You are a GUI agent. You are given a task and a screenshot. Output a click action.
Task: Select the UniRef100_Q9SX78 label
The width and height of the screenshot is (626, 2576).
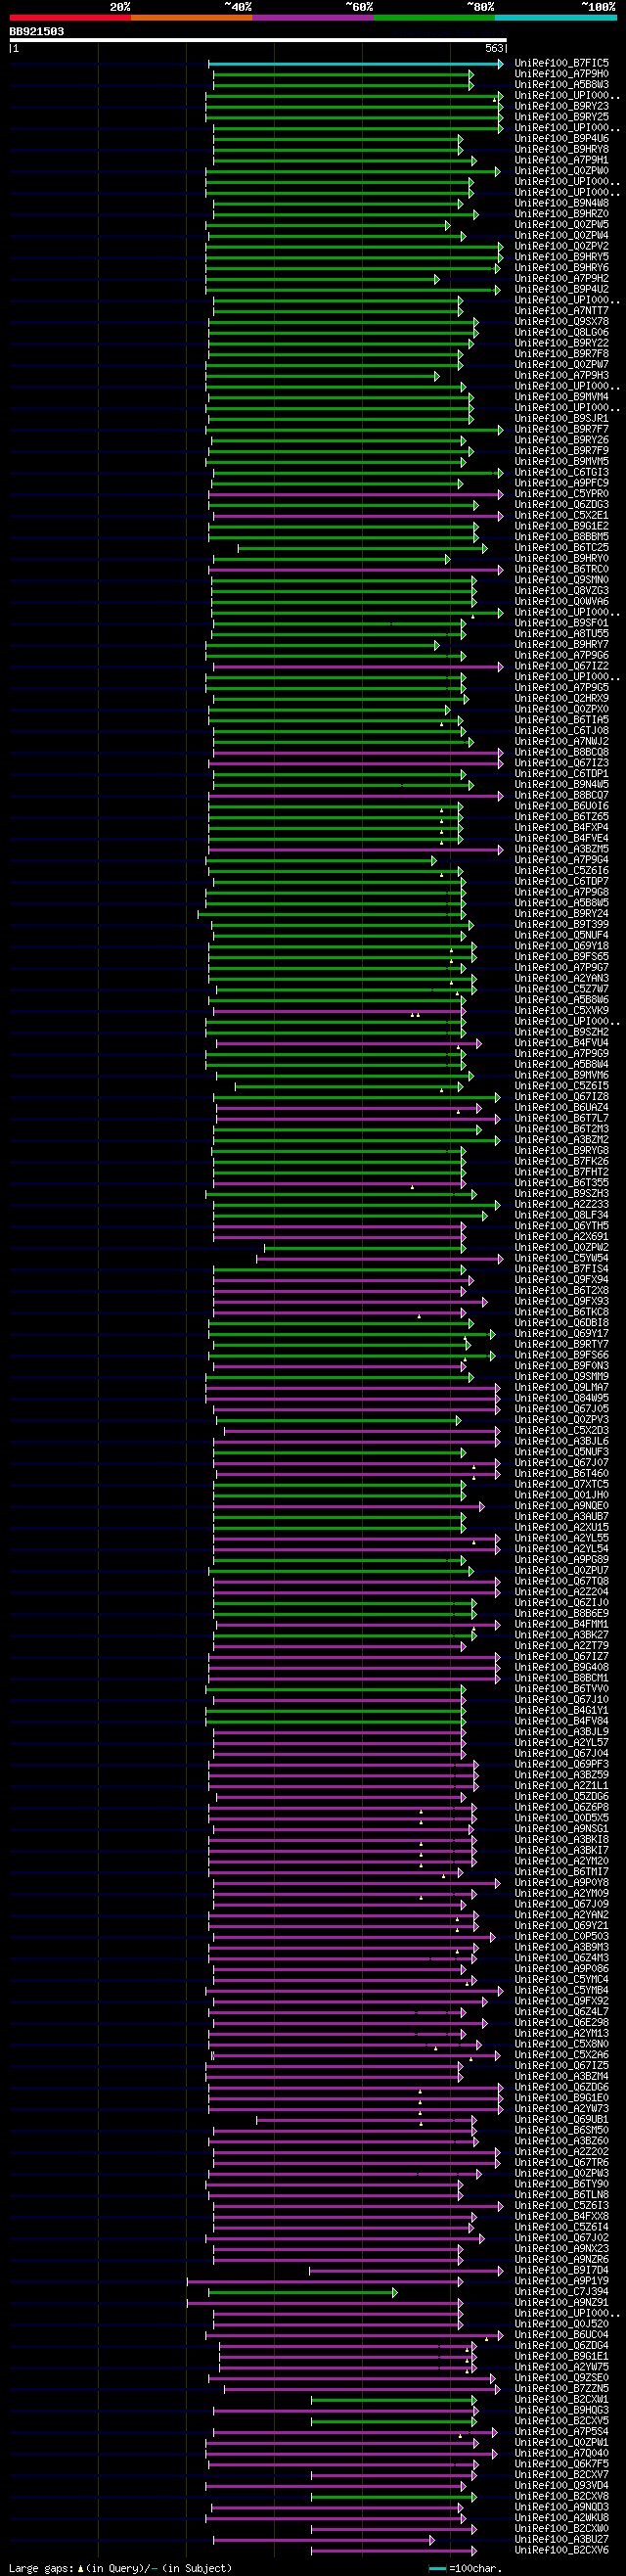pos(562,322)
